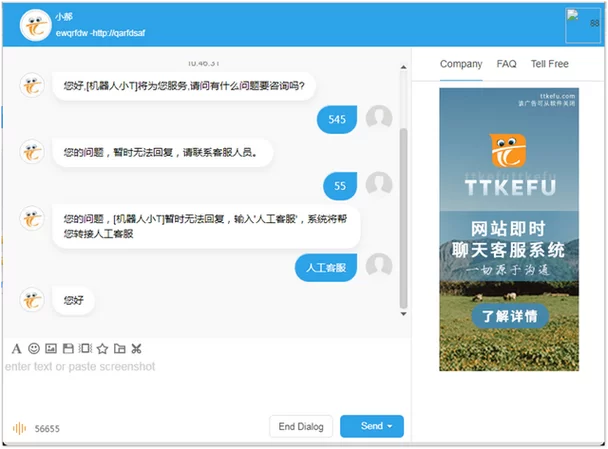Click the 88 label in the header corner
Screen dimensions: 608x449
pyautogui.click(x=594, y=23)
